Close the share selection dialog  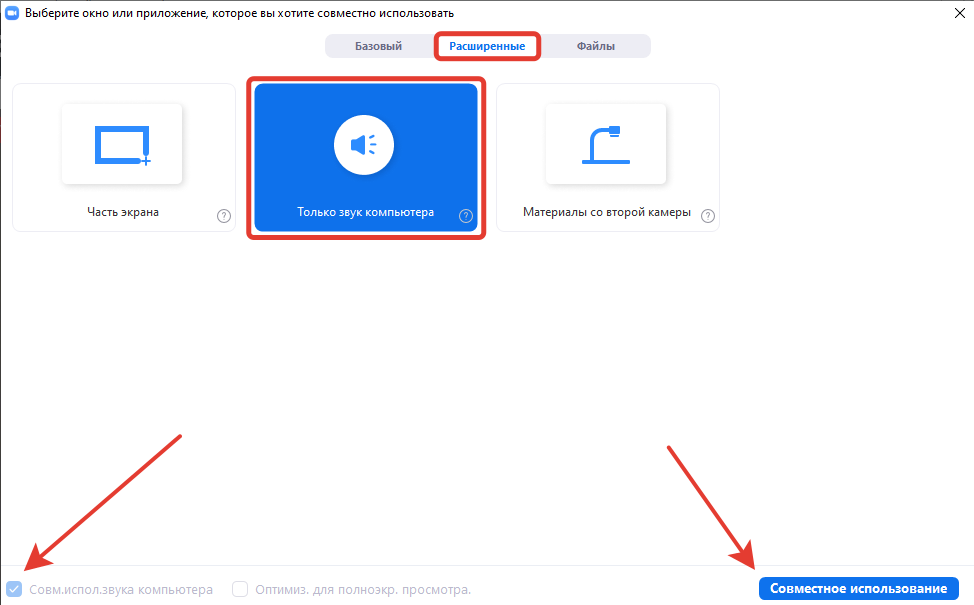click(959, 13)
